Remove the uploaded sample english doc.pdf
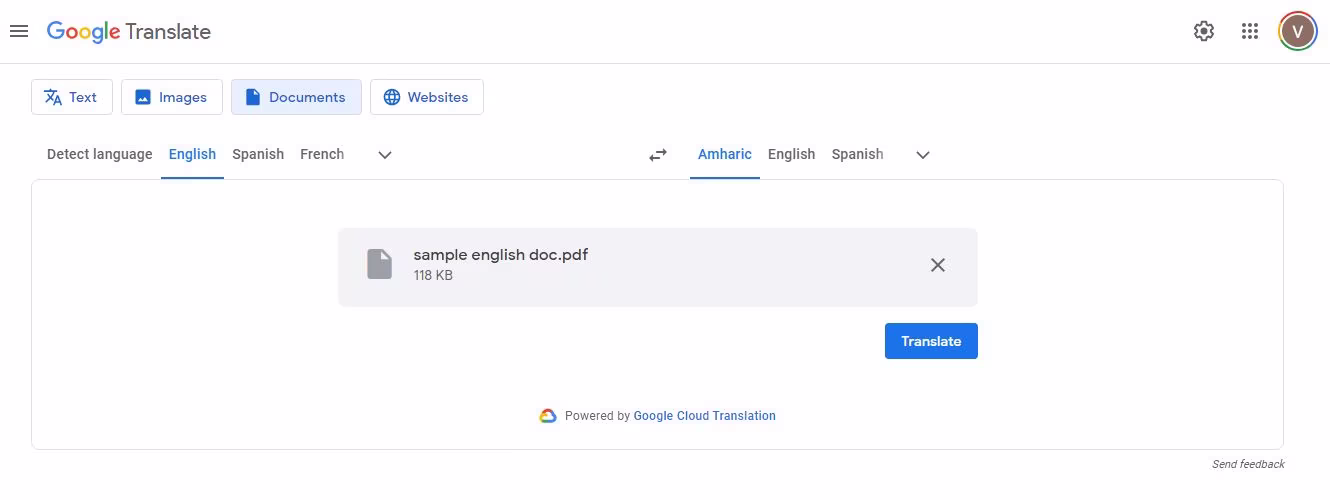The image size is (1330, 500). (937, 265)
